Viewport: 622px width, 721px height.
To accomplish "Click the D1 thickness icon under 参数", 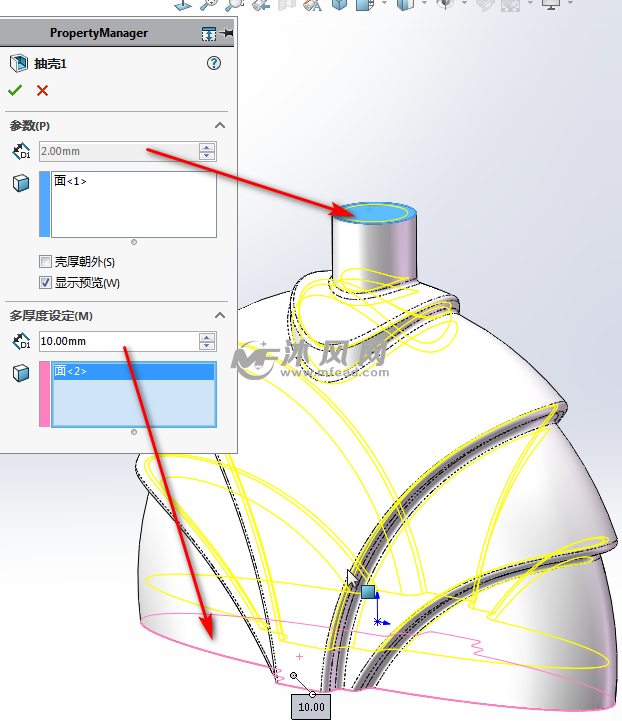I will [x=21, y=151].
